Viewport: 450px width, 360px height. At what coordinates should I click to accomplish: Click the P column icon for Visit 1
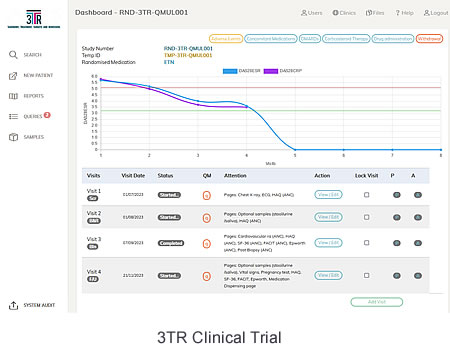click(x=397, y=195)
